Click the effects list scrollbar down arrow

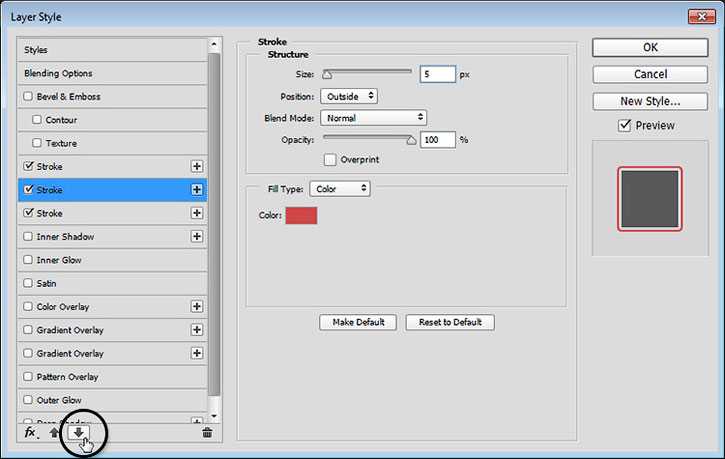pos(214,416)
